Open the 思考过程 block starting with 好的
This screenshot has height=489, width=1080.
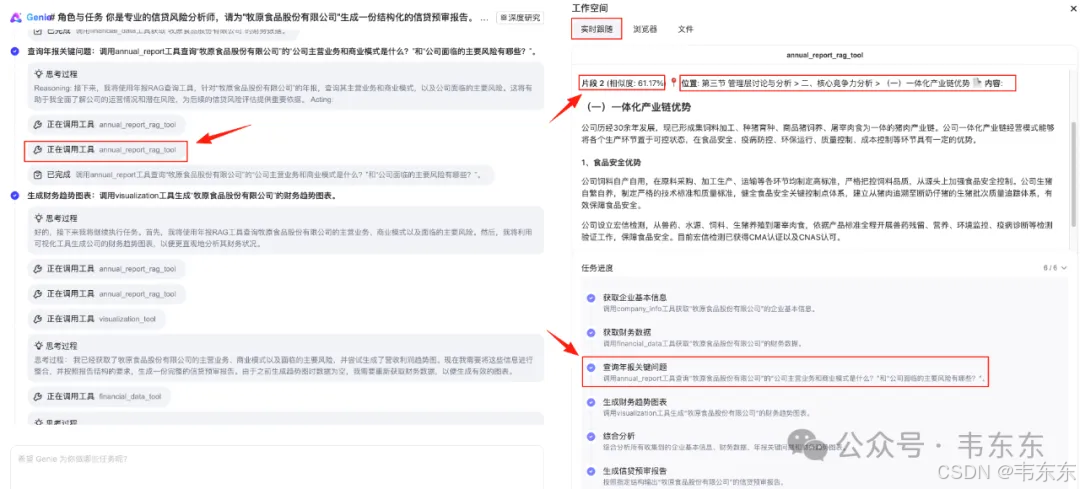pyautogui.click(x=286, y=229)
